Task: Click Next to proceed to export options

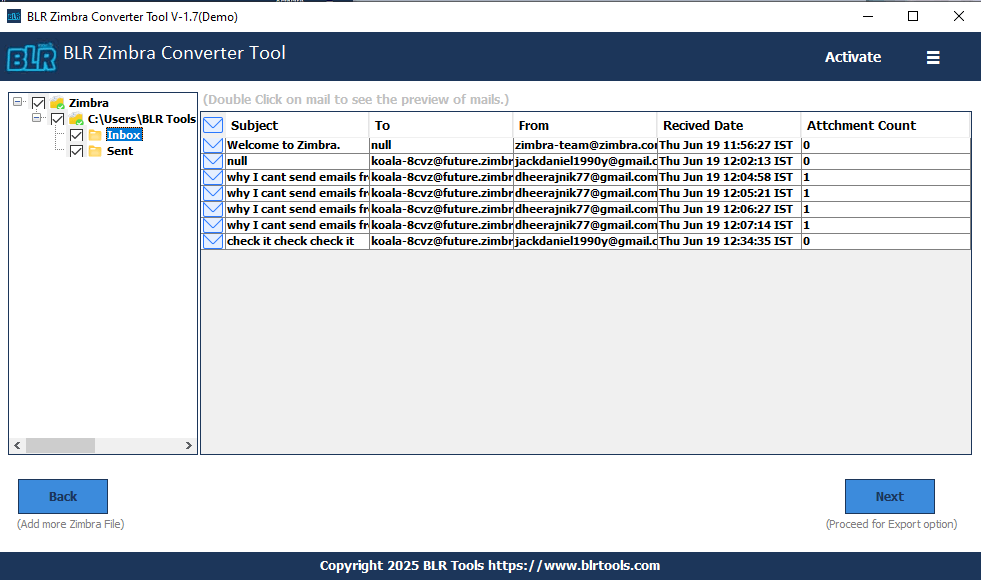Action: (x=889, y=496)
